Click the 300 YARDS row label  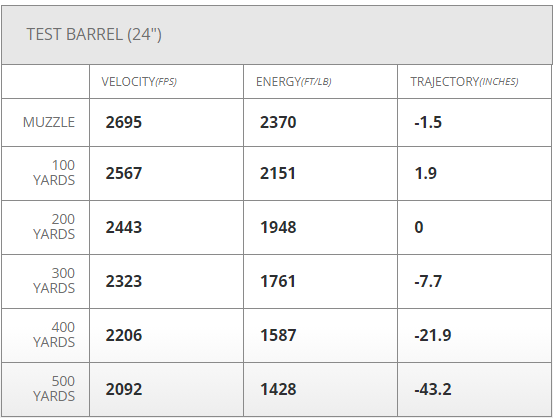[54, 281]
